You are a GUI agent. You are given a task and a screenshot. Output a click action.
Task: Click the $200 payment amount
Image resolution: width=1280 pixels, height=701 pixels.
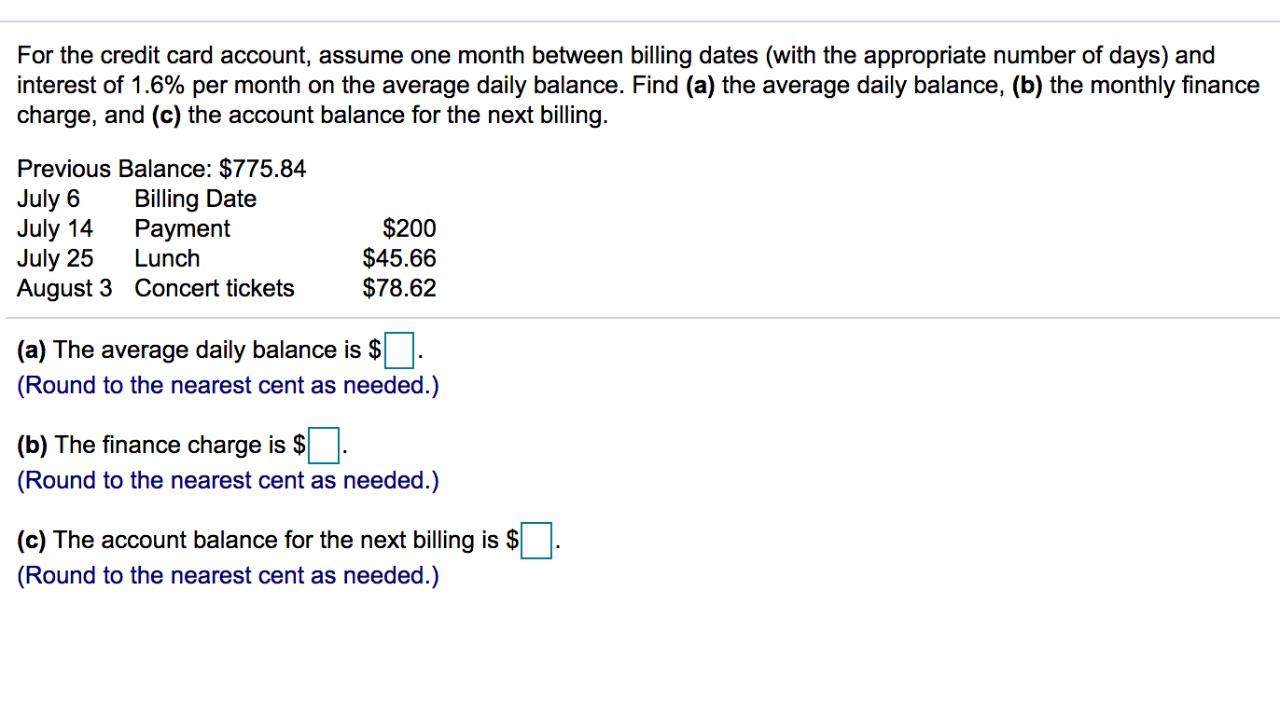pos(410,228)
